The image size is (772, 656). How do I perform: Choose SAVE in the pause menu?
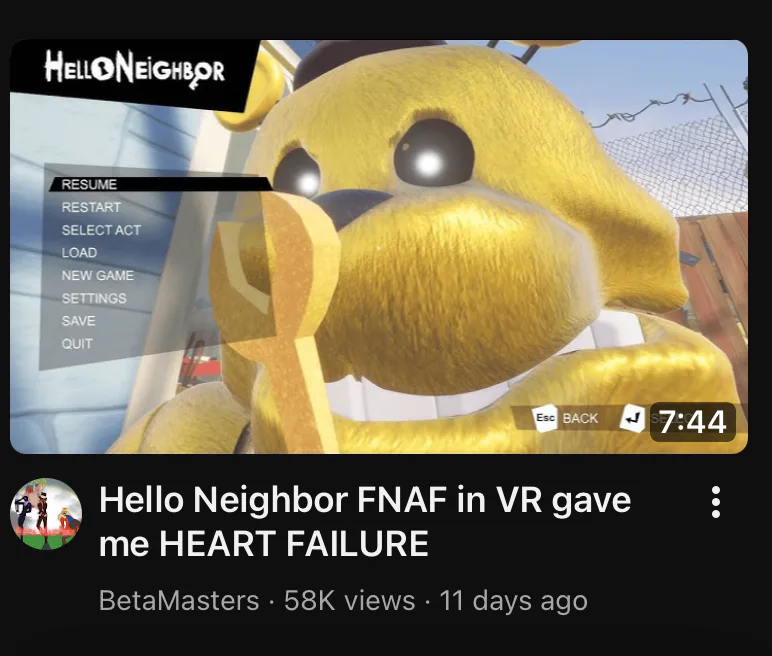click(78, 321)
